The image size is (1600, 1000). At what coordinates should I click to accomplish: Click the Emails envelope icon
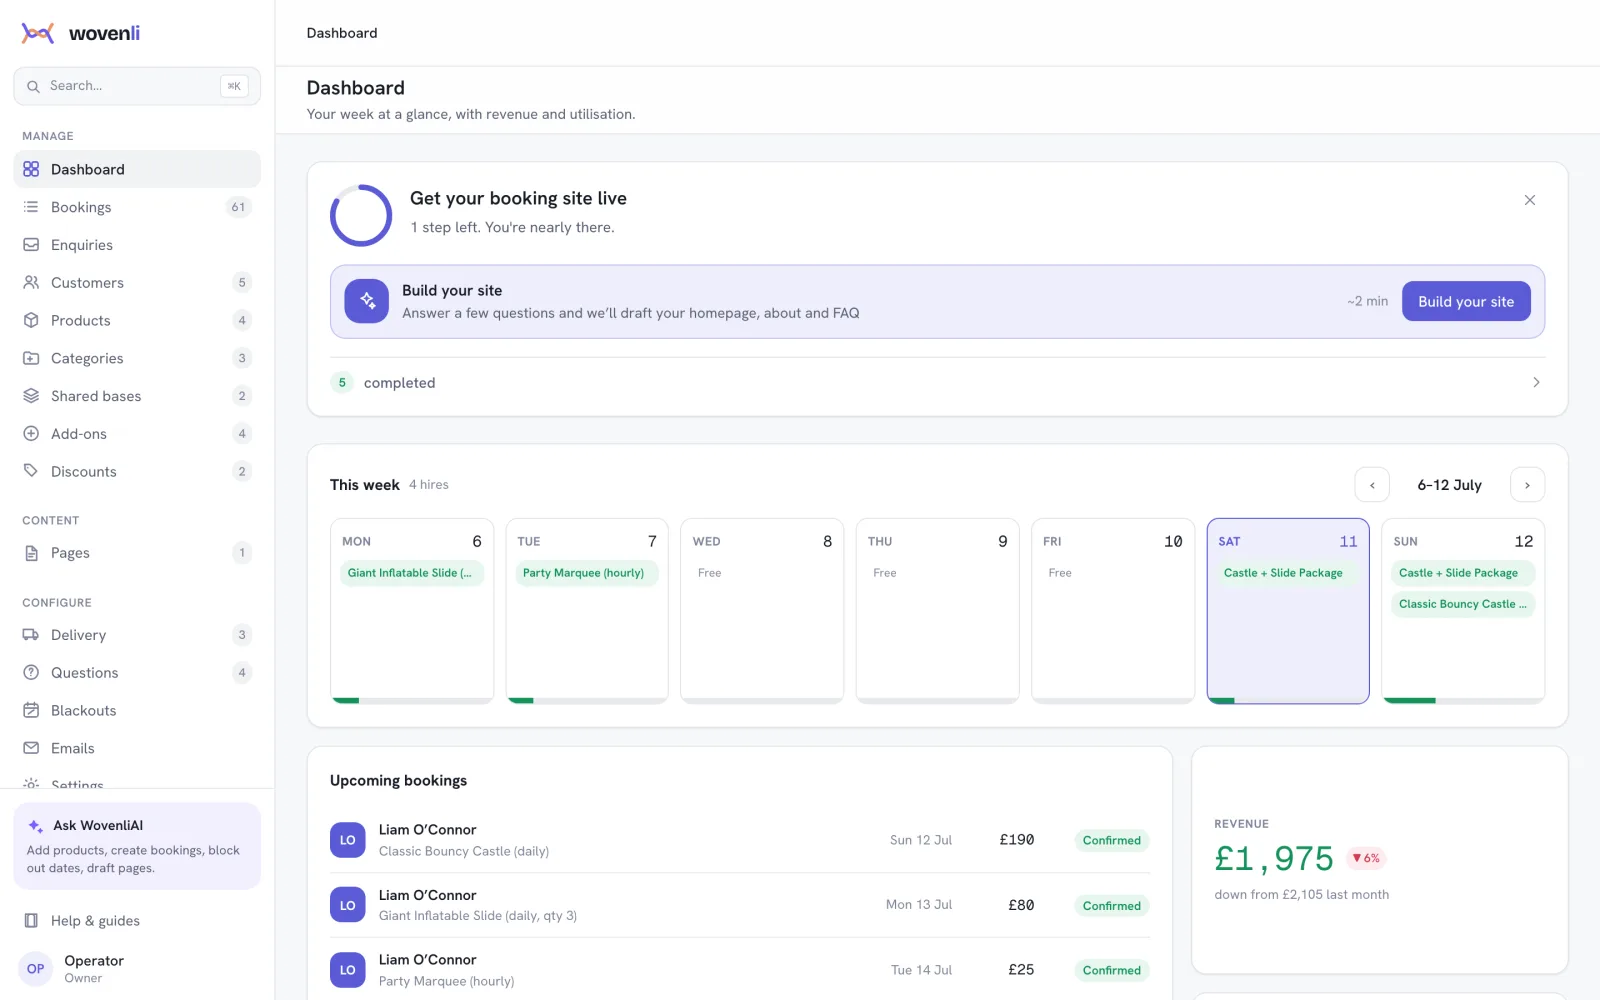[31, 748]
